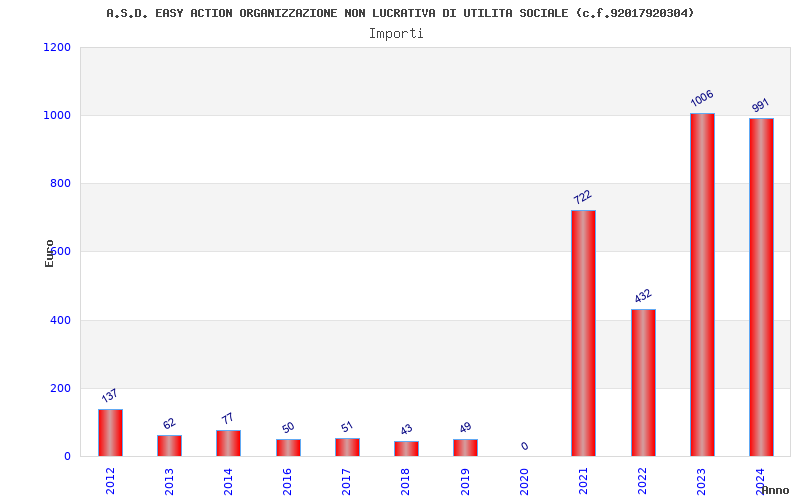Click the 1200 y-axis tick label
This screenshot has height=500, width=800.
[x=57, y=47]
